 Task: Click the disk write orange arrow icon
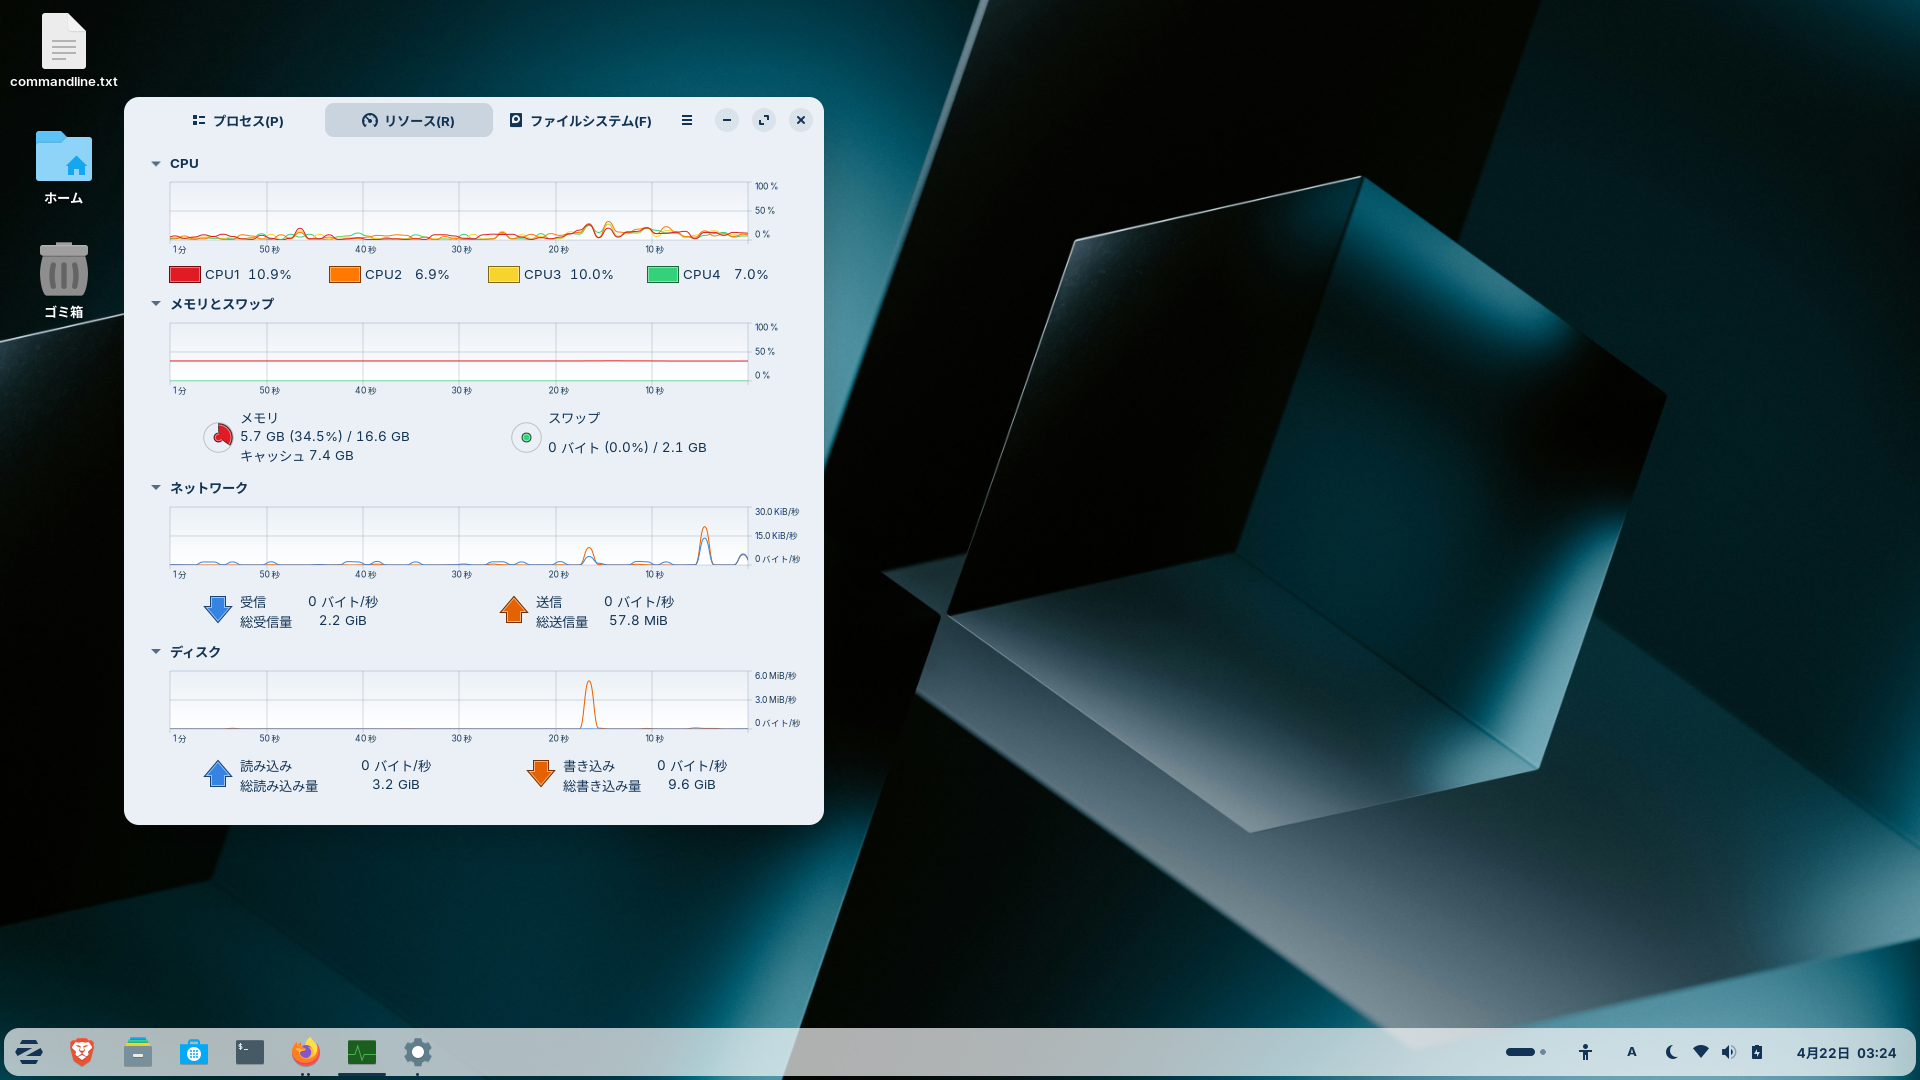click(x=540, y=774)
